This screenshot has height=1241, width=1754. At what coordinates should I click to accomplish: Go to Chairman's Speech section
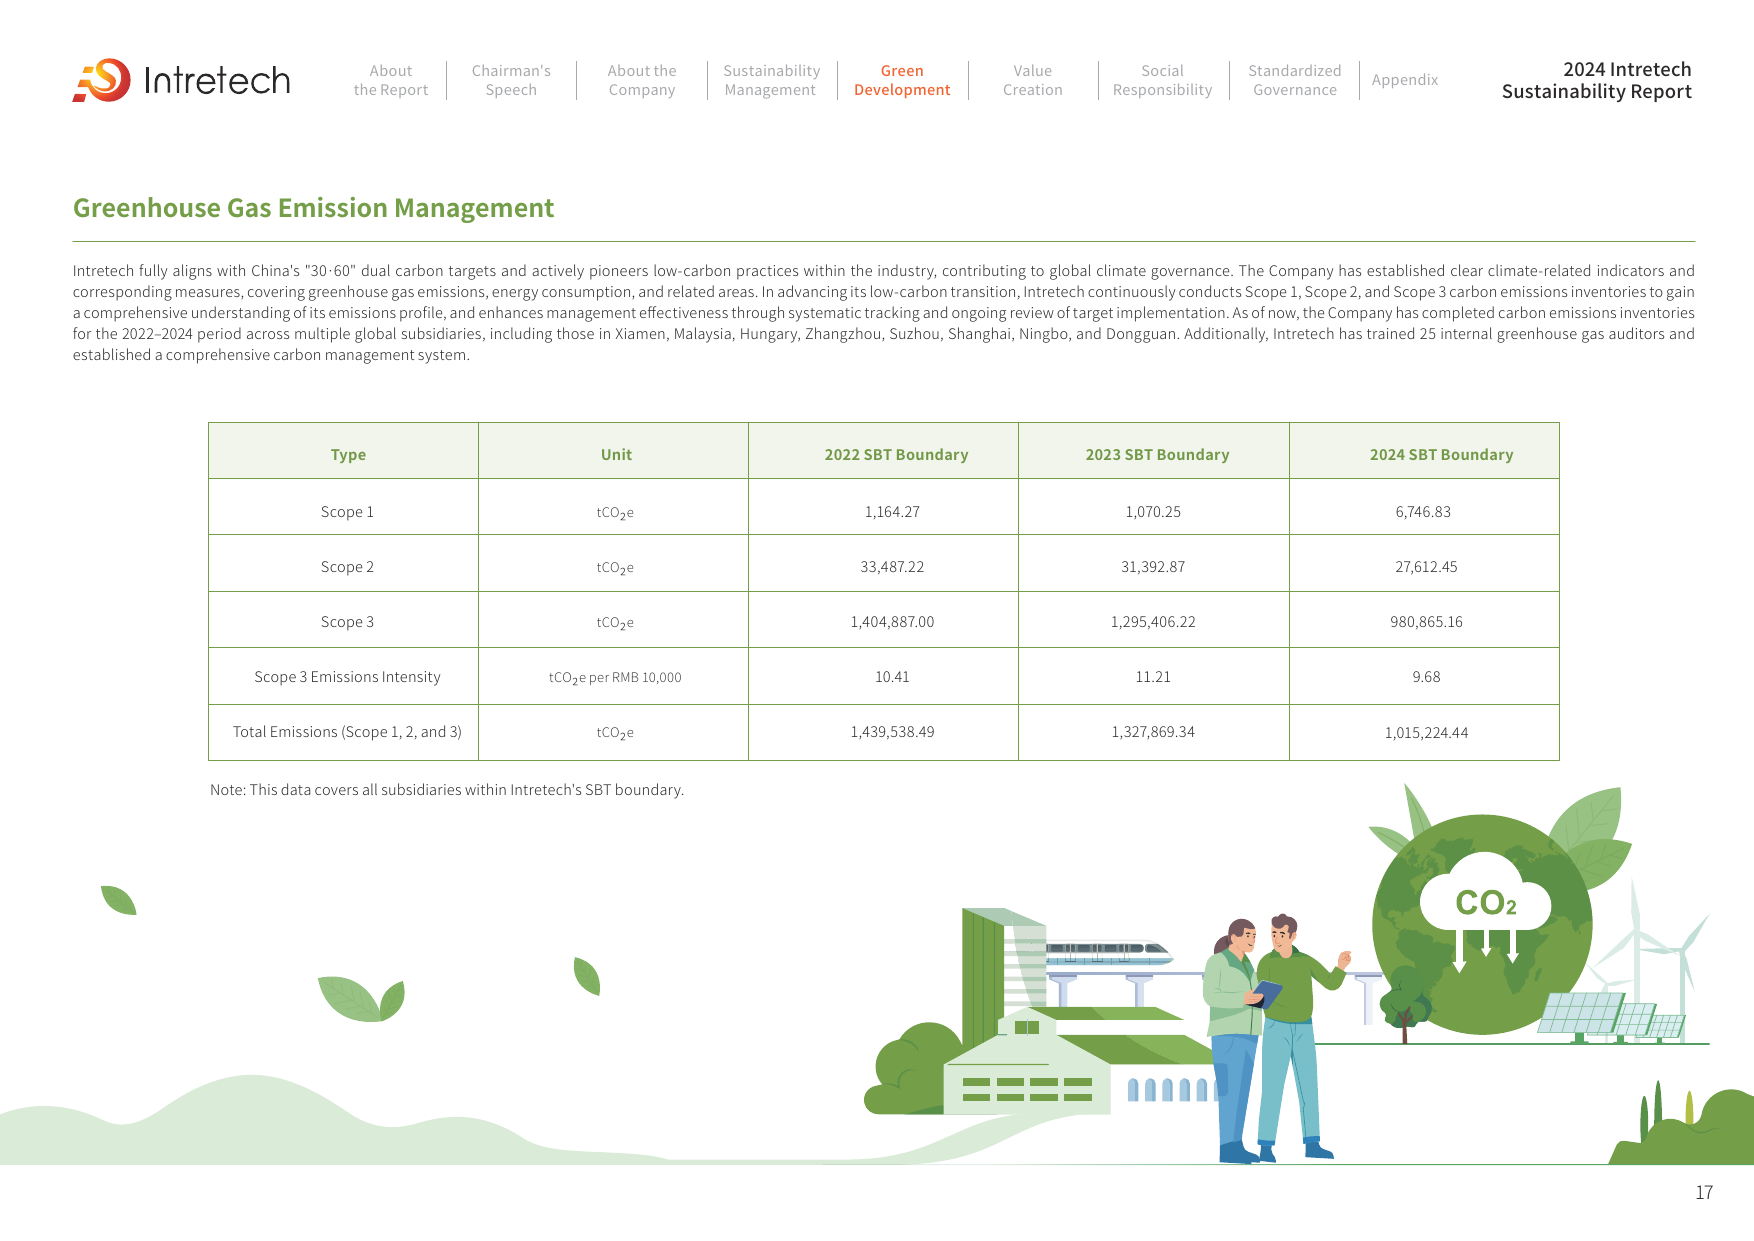[511, 80]
